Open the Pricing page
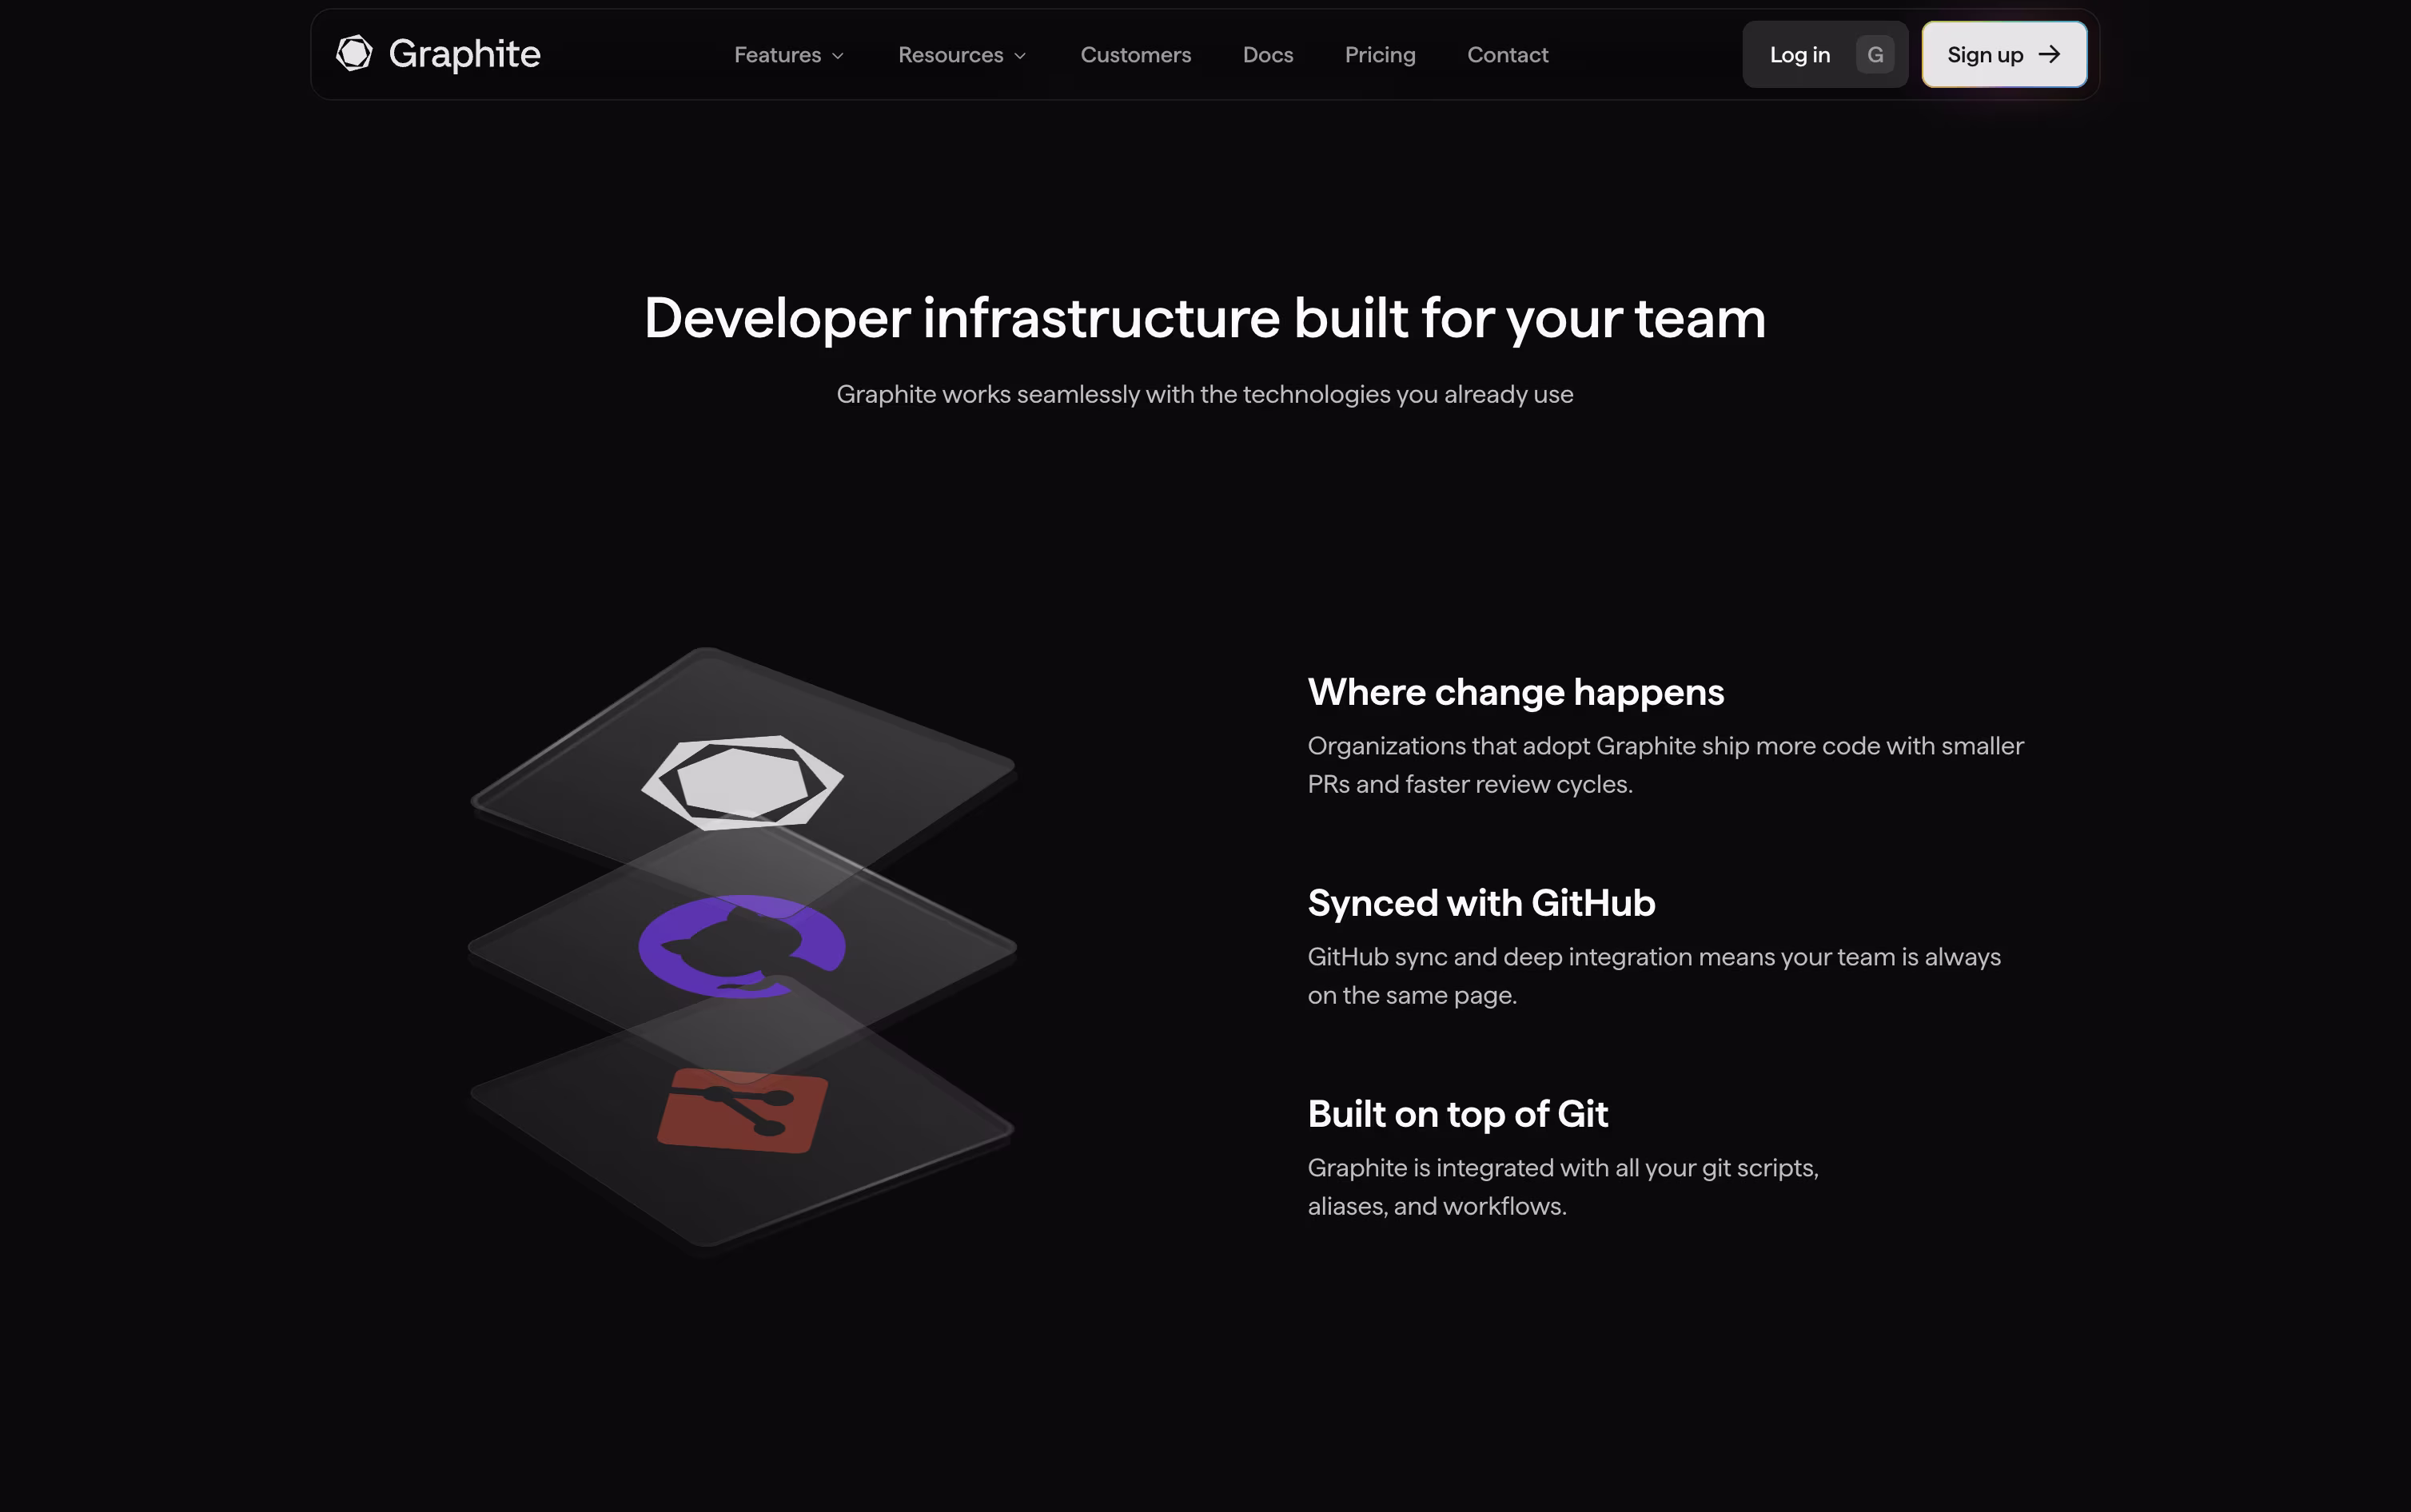The width and height of the screenshot is (2411, 1512). click(1379, 55)
